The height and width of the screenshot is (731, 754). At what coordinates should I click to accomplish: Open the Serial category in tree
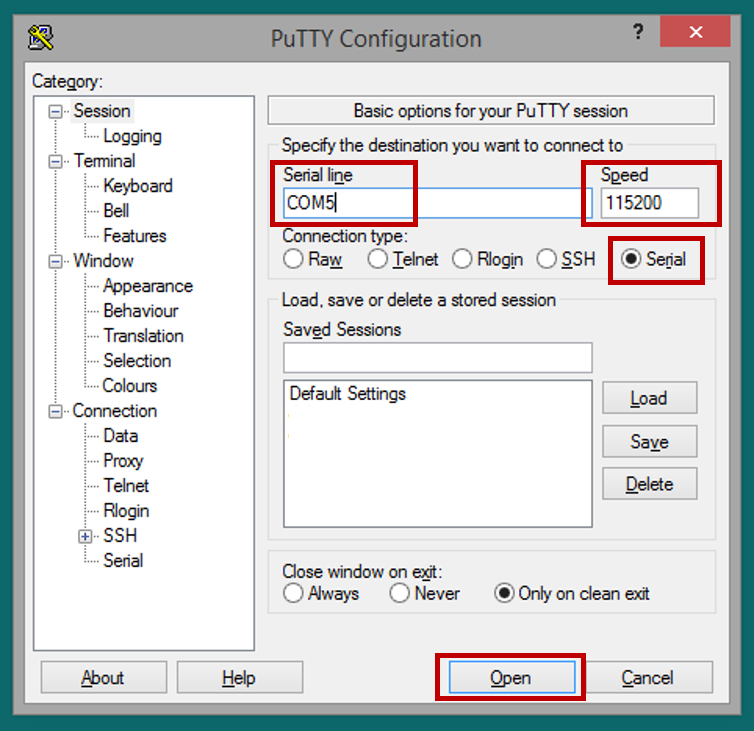123,561
